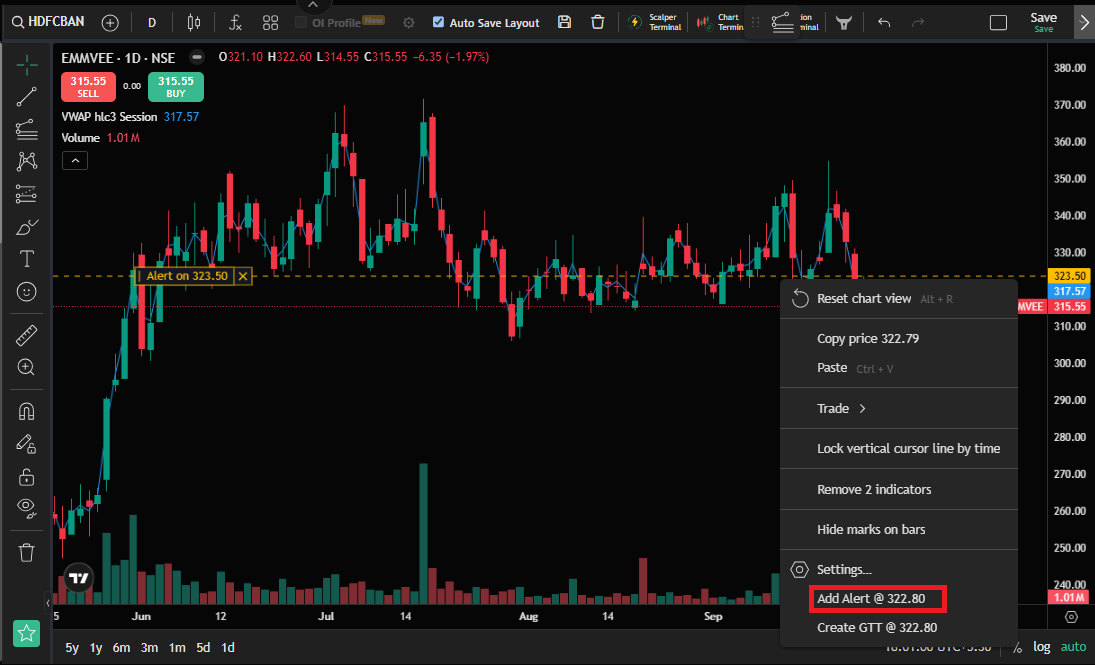Screen dimensions: 1095x665
Task: Set the chart range to 3m
Action: [149, 648]
